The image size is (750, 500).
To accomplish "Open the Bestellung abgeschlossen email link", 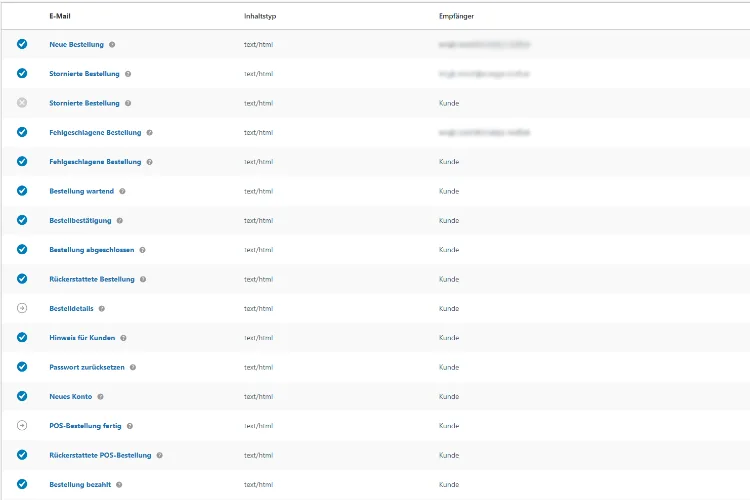I will point(92,250).
